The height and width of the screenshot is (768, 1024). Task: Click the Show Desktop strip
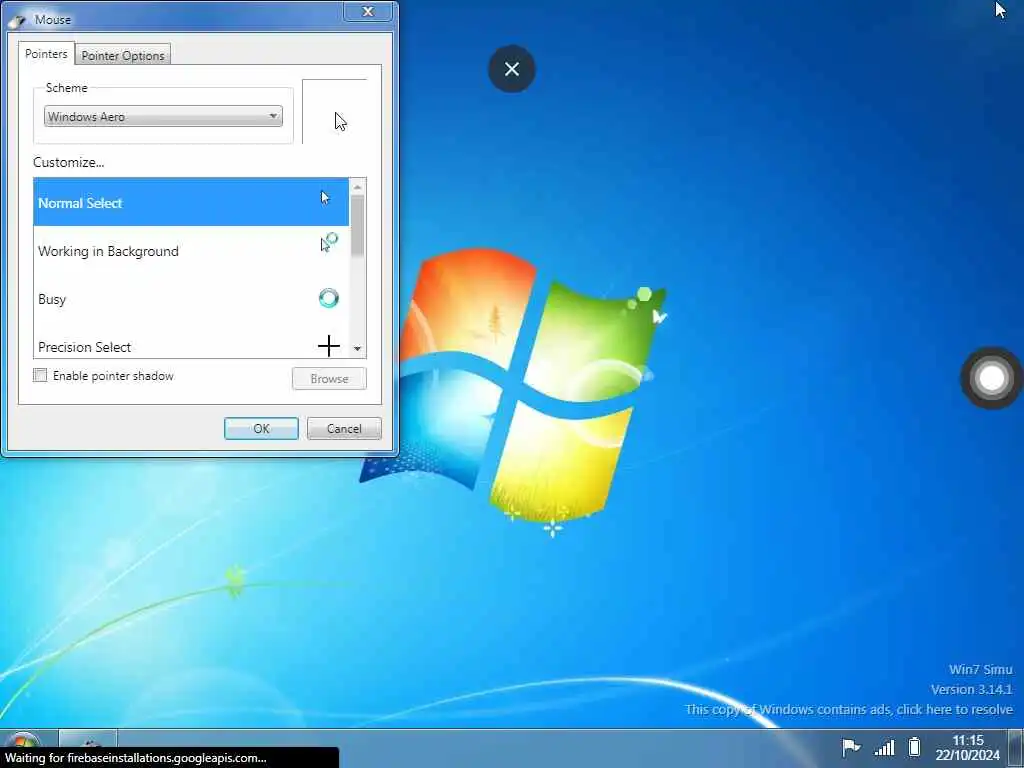(1016, 748)
